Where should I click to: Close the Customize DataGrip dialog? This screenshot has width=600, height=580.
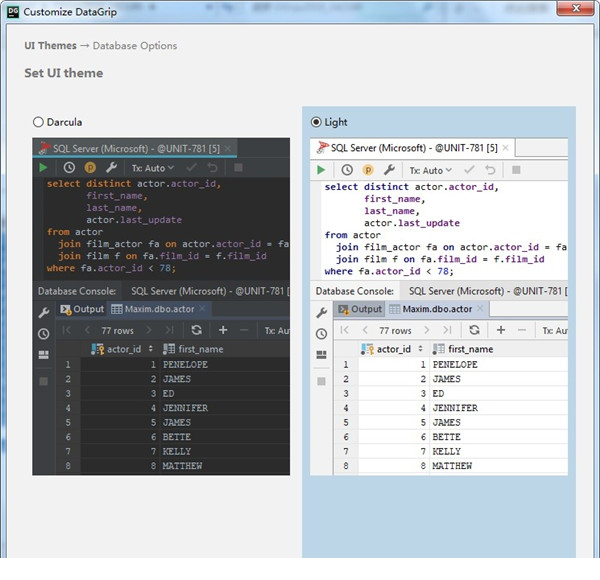click(576, 8)
